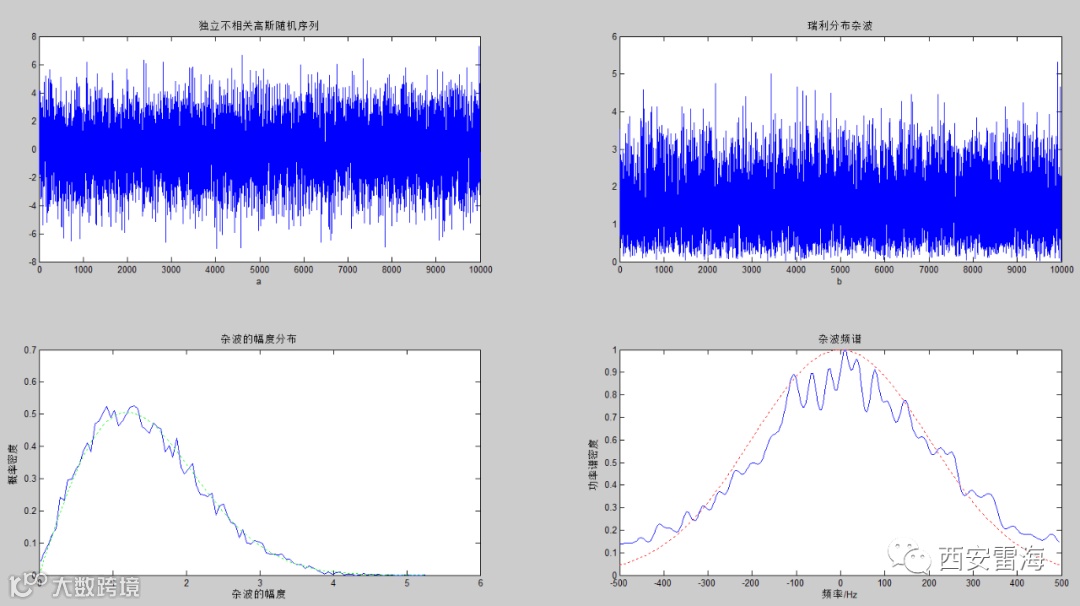The width and height of the screenshot is (1080, 606).
Task: Click the x-axis label 频率/Hz
Action: click(x=840, y=594)
